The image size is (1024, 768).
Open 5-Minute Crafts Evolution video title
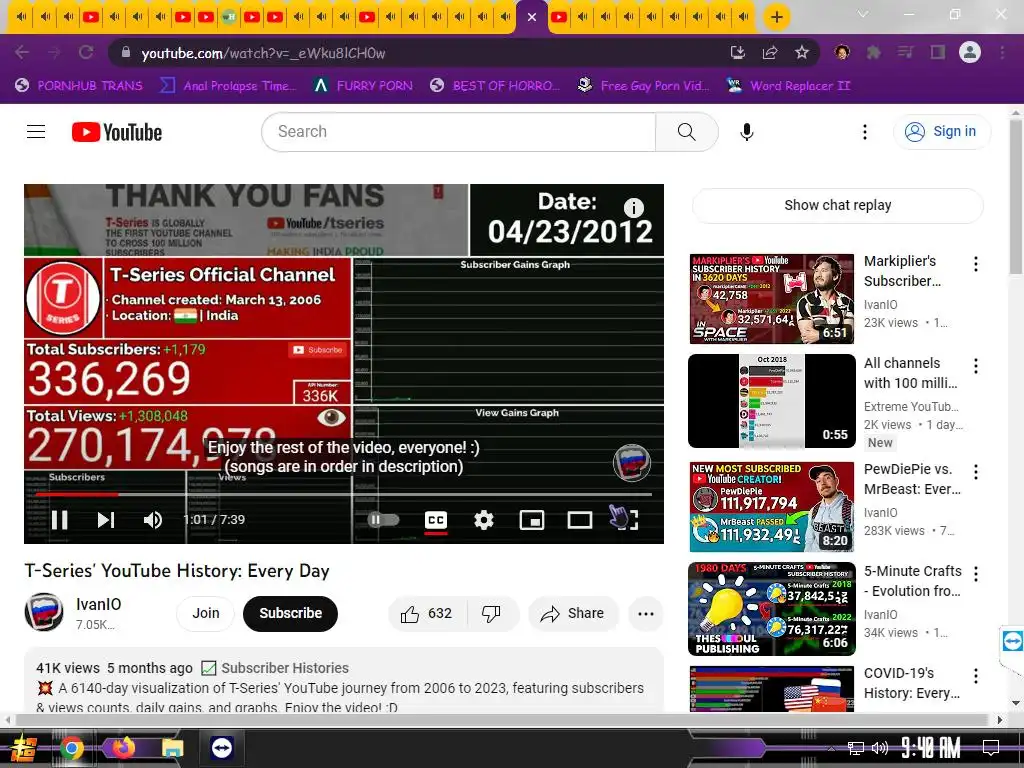(912, 581)
